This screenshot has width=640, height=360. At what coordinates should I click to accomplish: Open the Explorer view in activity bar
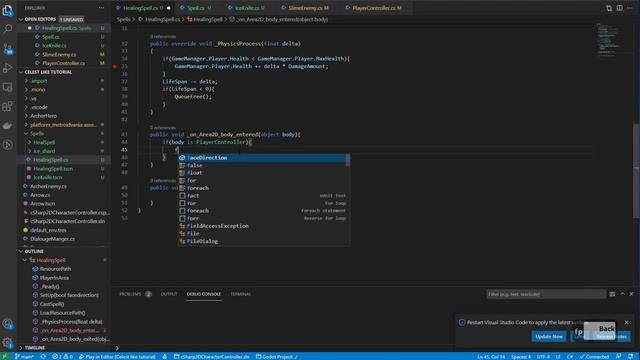(x=7, y=10)
